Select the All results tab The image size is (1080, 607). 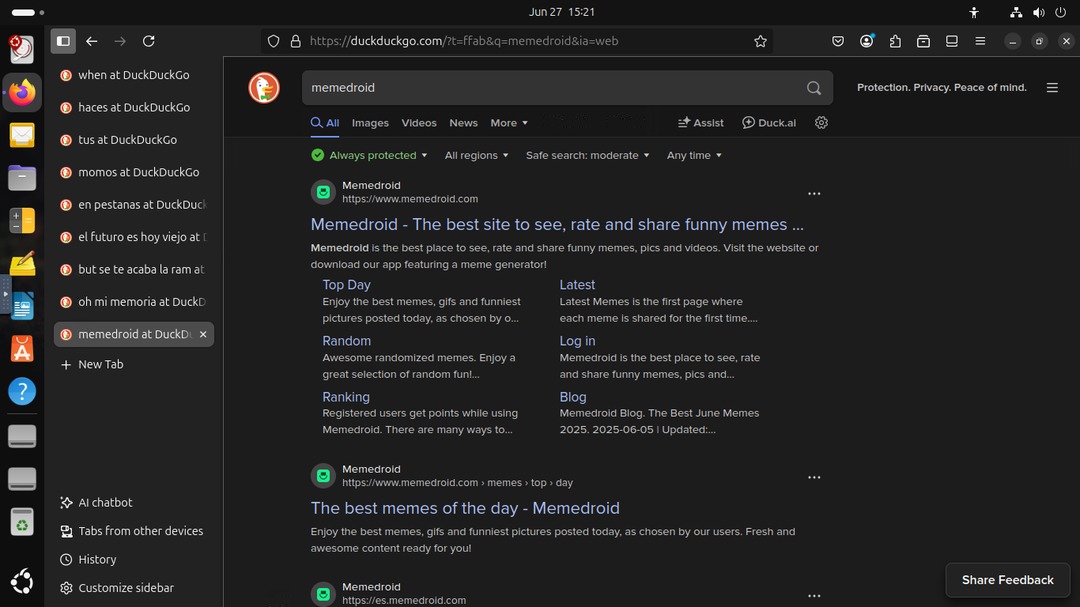tap(324, 123)
